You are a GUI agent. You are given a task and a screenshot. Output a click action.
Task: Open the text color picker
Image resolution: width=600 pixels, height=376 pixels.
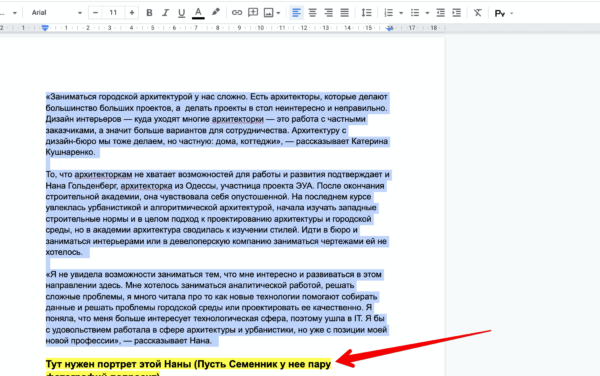click(198, 13)
